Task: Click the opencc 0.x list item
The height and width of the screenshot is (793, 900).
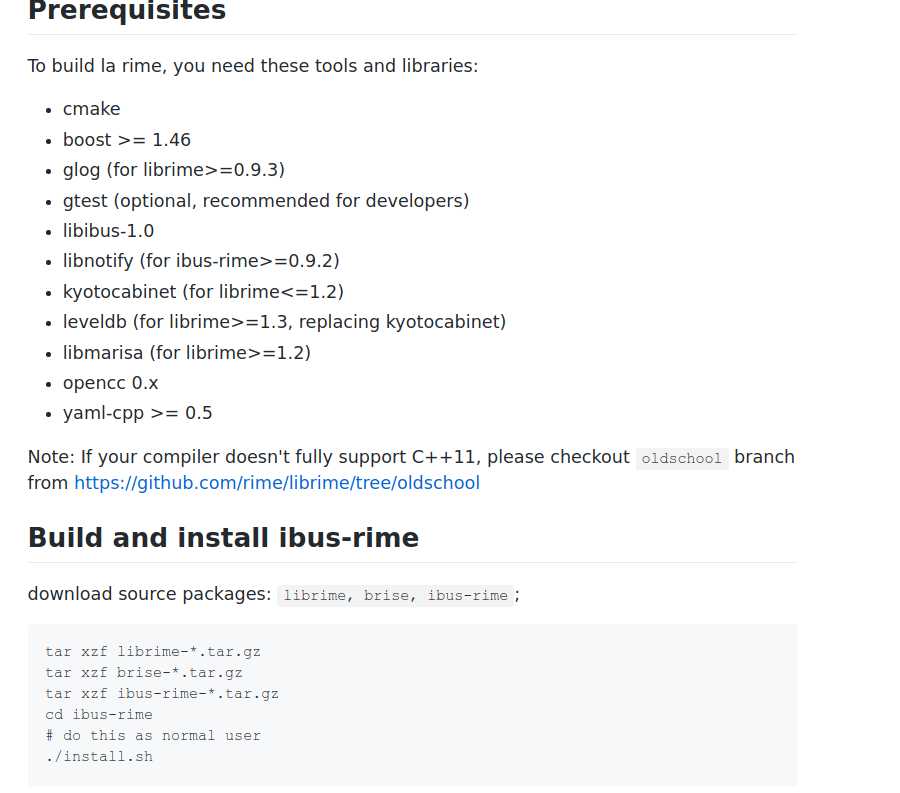Action: pos(110,383)
